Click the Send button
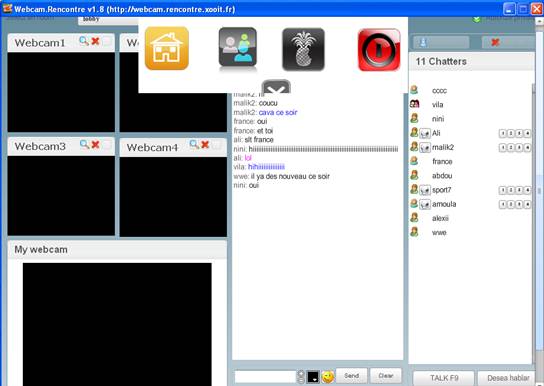This screenshot has width=544, height=386. pyautogui.click(x=351, y=376)
